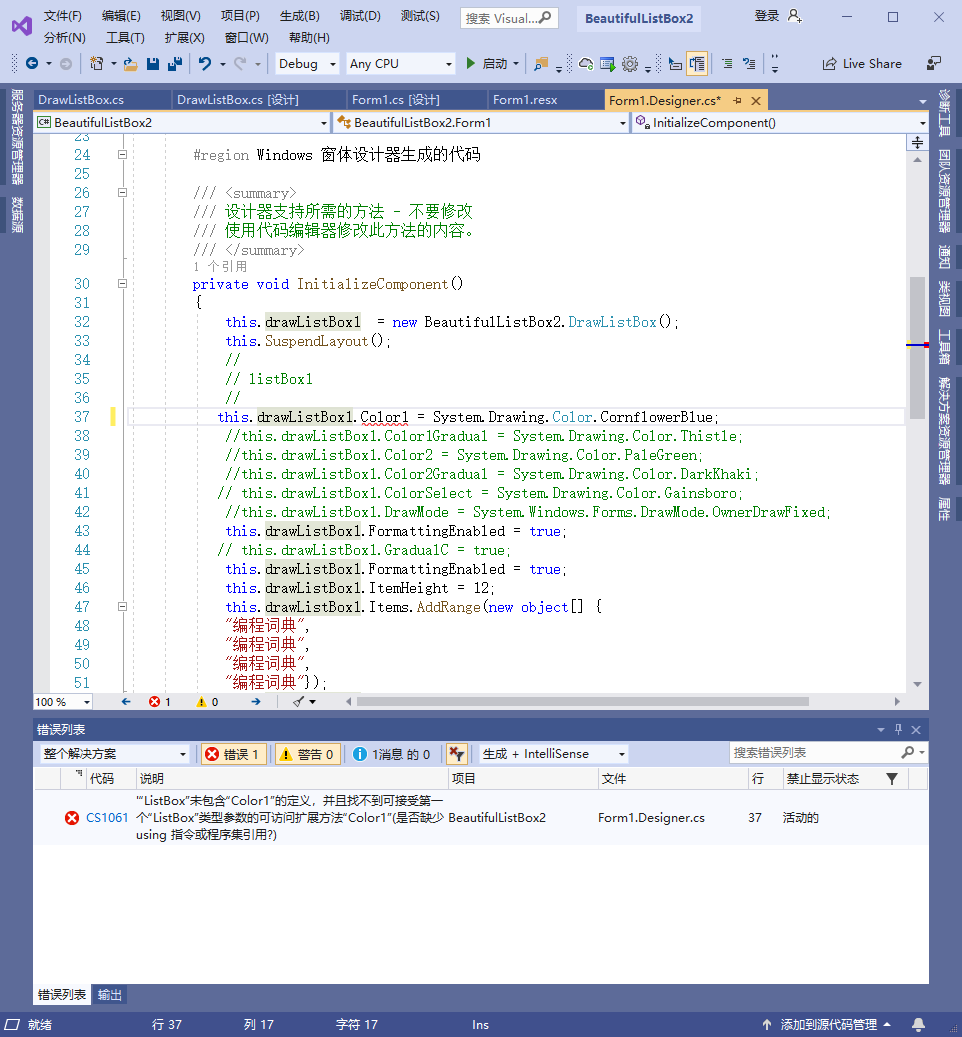This screenshot has width=962, height=1037.
Task: Open the 整个解决方案 scope dropdown
Action: [x=114, y=754]
